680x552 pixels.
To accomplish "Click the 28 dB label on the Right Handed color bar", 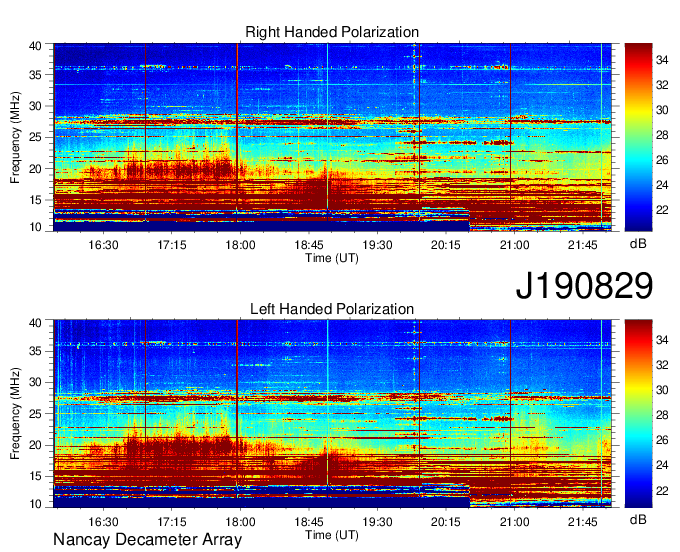I will [662, 135].
